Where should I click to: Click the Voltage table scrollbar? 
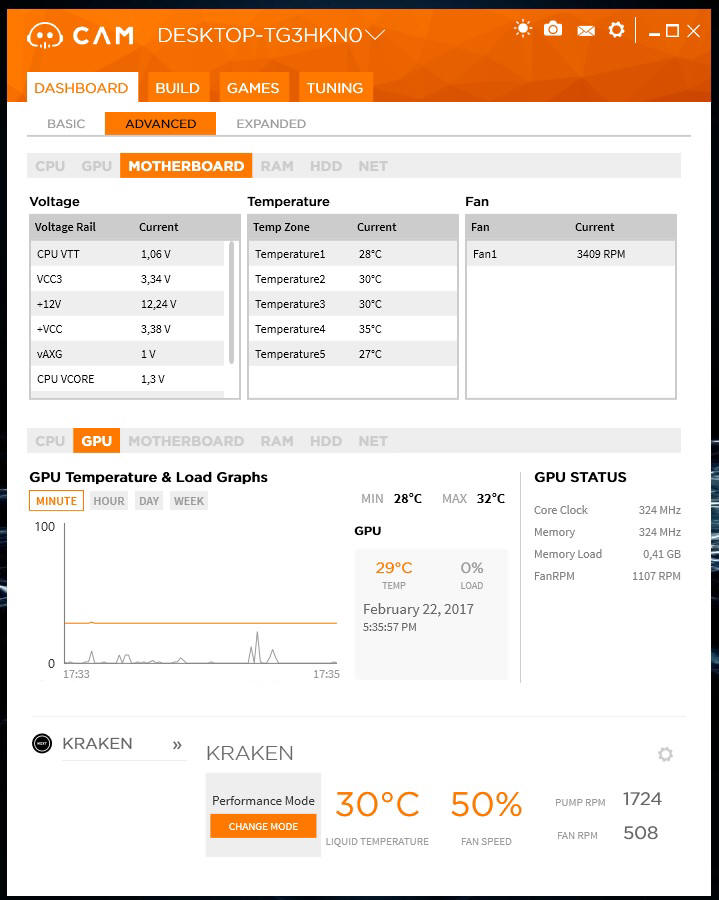pyautogui.click(x=231, y=302)
